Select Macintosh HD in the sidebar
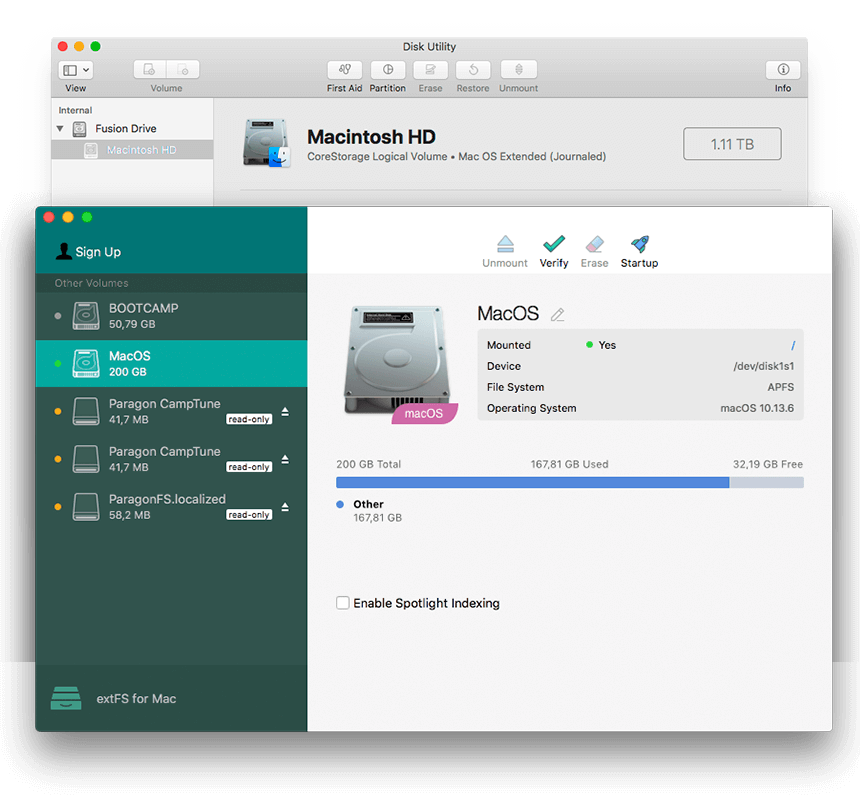Image resolution: width=860 pixels, height=795 pixels. [142, 151]
